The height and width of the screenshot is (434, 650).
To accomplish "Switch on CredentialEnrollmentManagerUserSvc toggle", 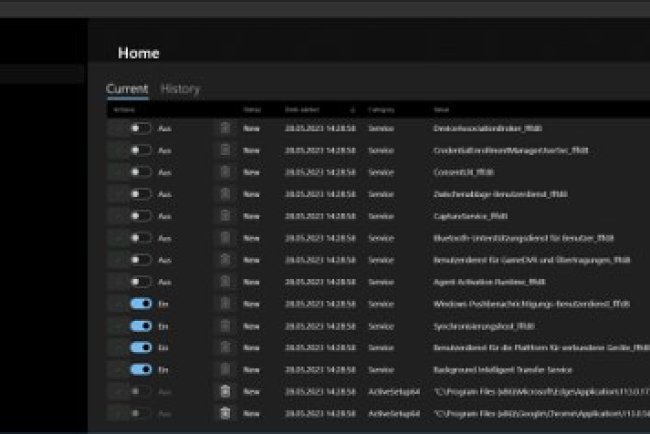I will coord(141,150).
